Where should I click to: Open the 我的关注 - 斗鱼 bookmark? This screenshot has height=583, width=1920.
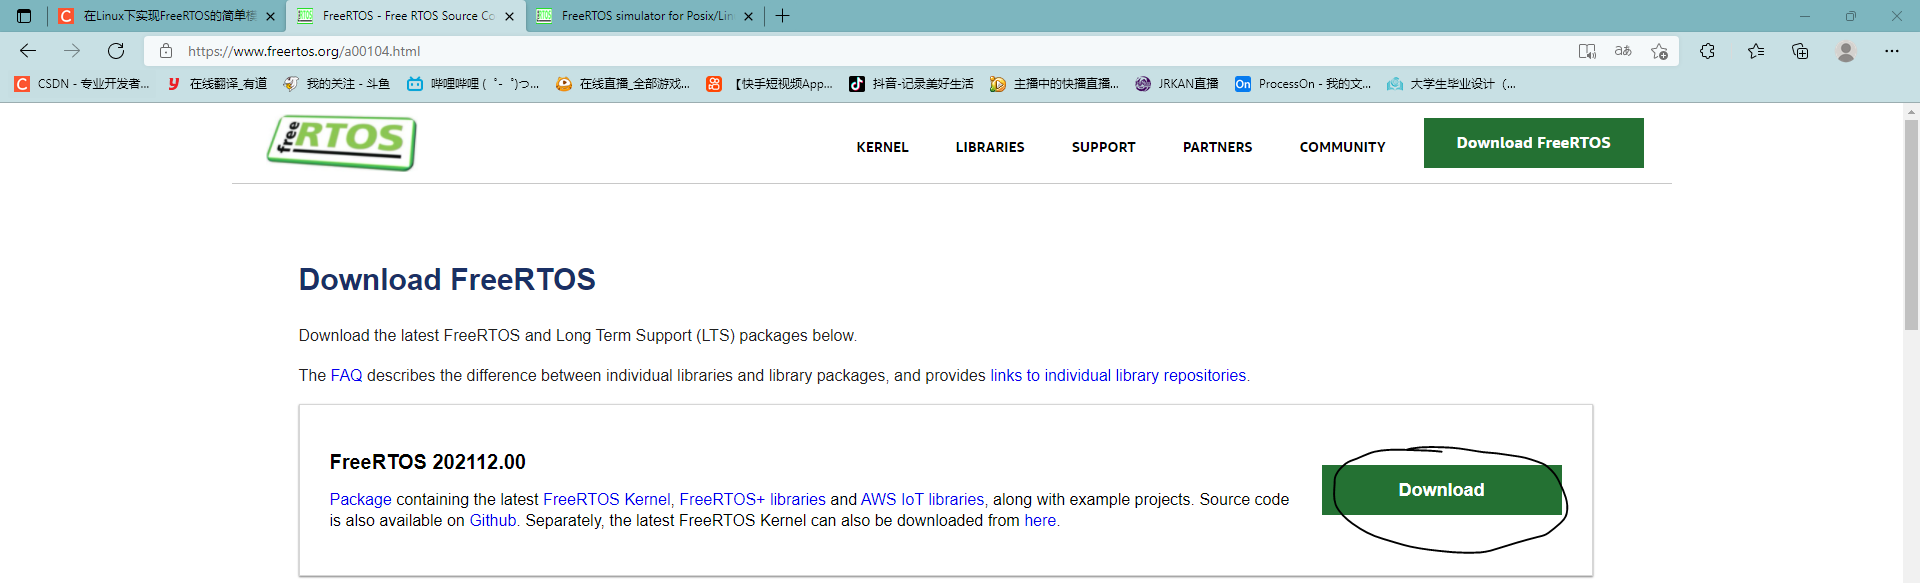[x=336, y=84]
